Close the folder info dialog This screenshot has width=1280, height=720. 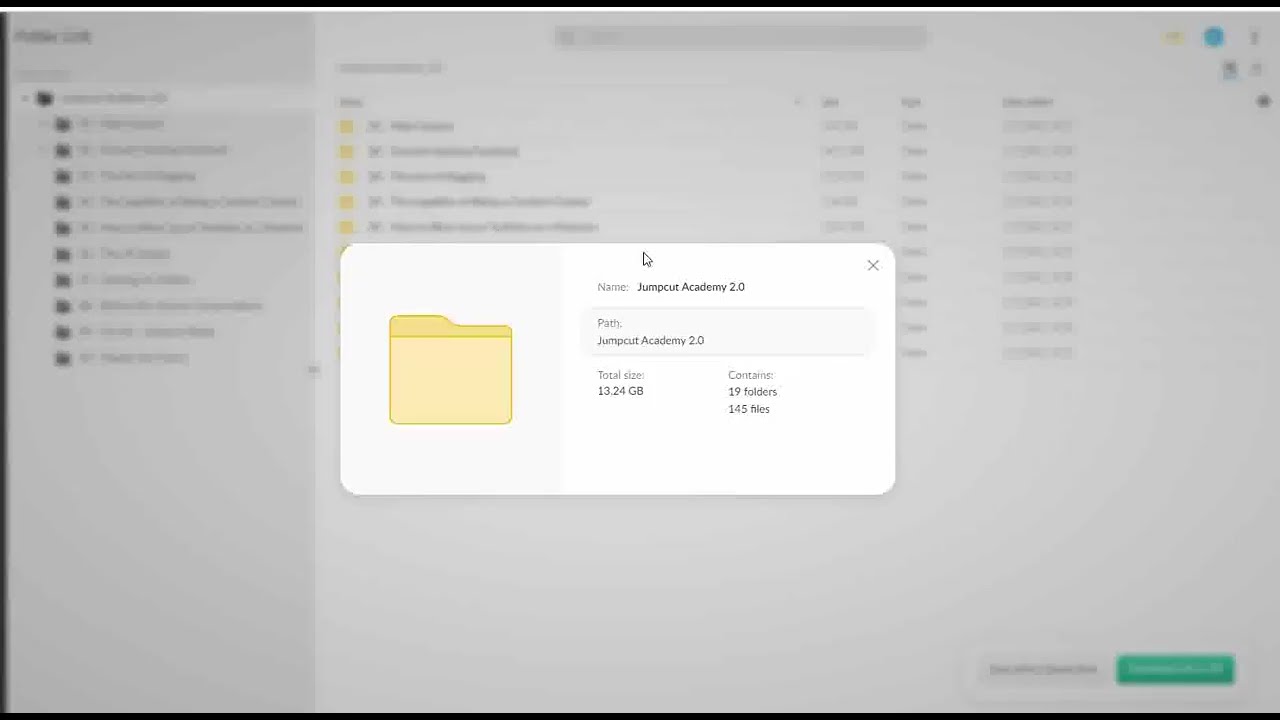873,265
